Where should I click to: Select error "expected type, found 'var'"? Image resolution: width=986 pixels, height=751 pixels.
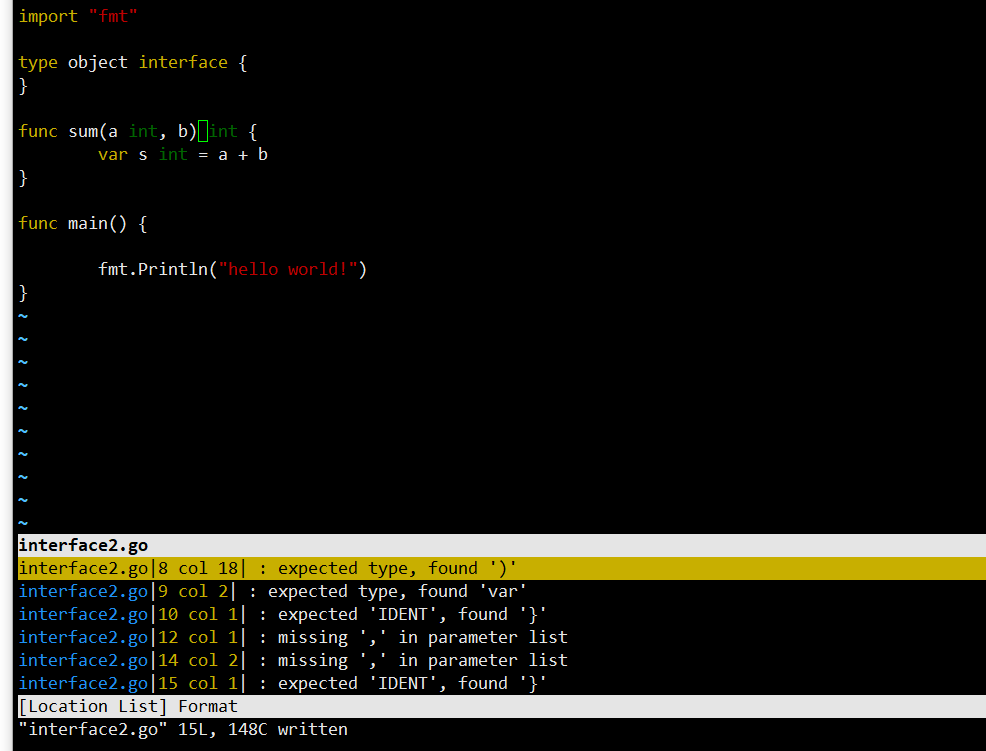[x=397, y=591]
